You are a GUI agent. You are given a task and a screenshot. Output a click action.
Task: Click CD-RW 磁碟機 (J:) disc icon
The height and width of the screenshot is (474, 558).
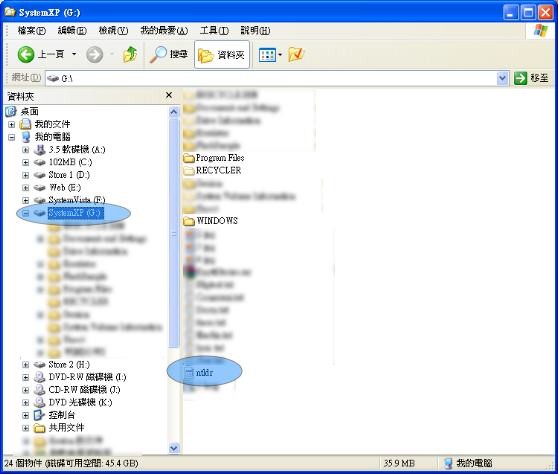(x=40, y=390)
